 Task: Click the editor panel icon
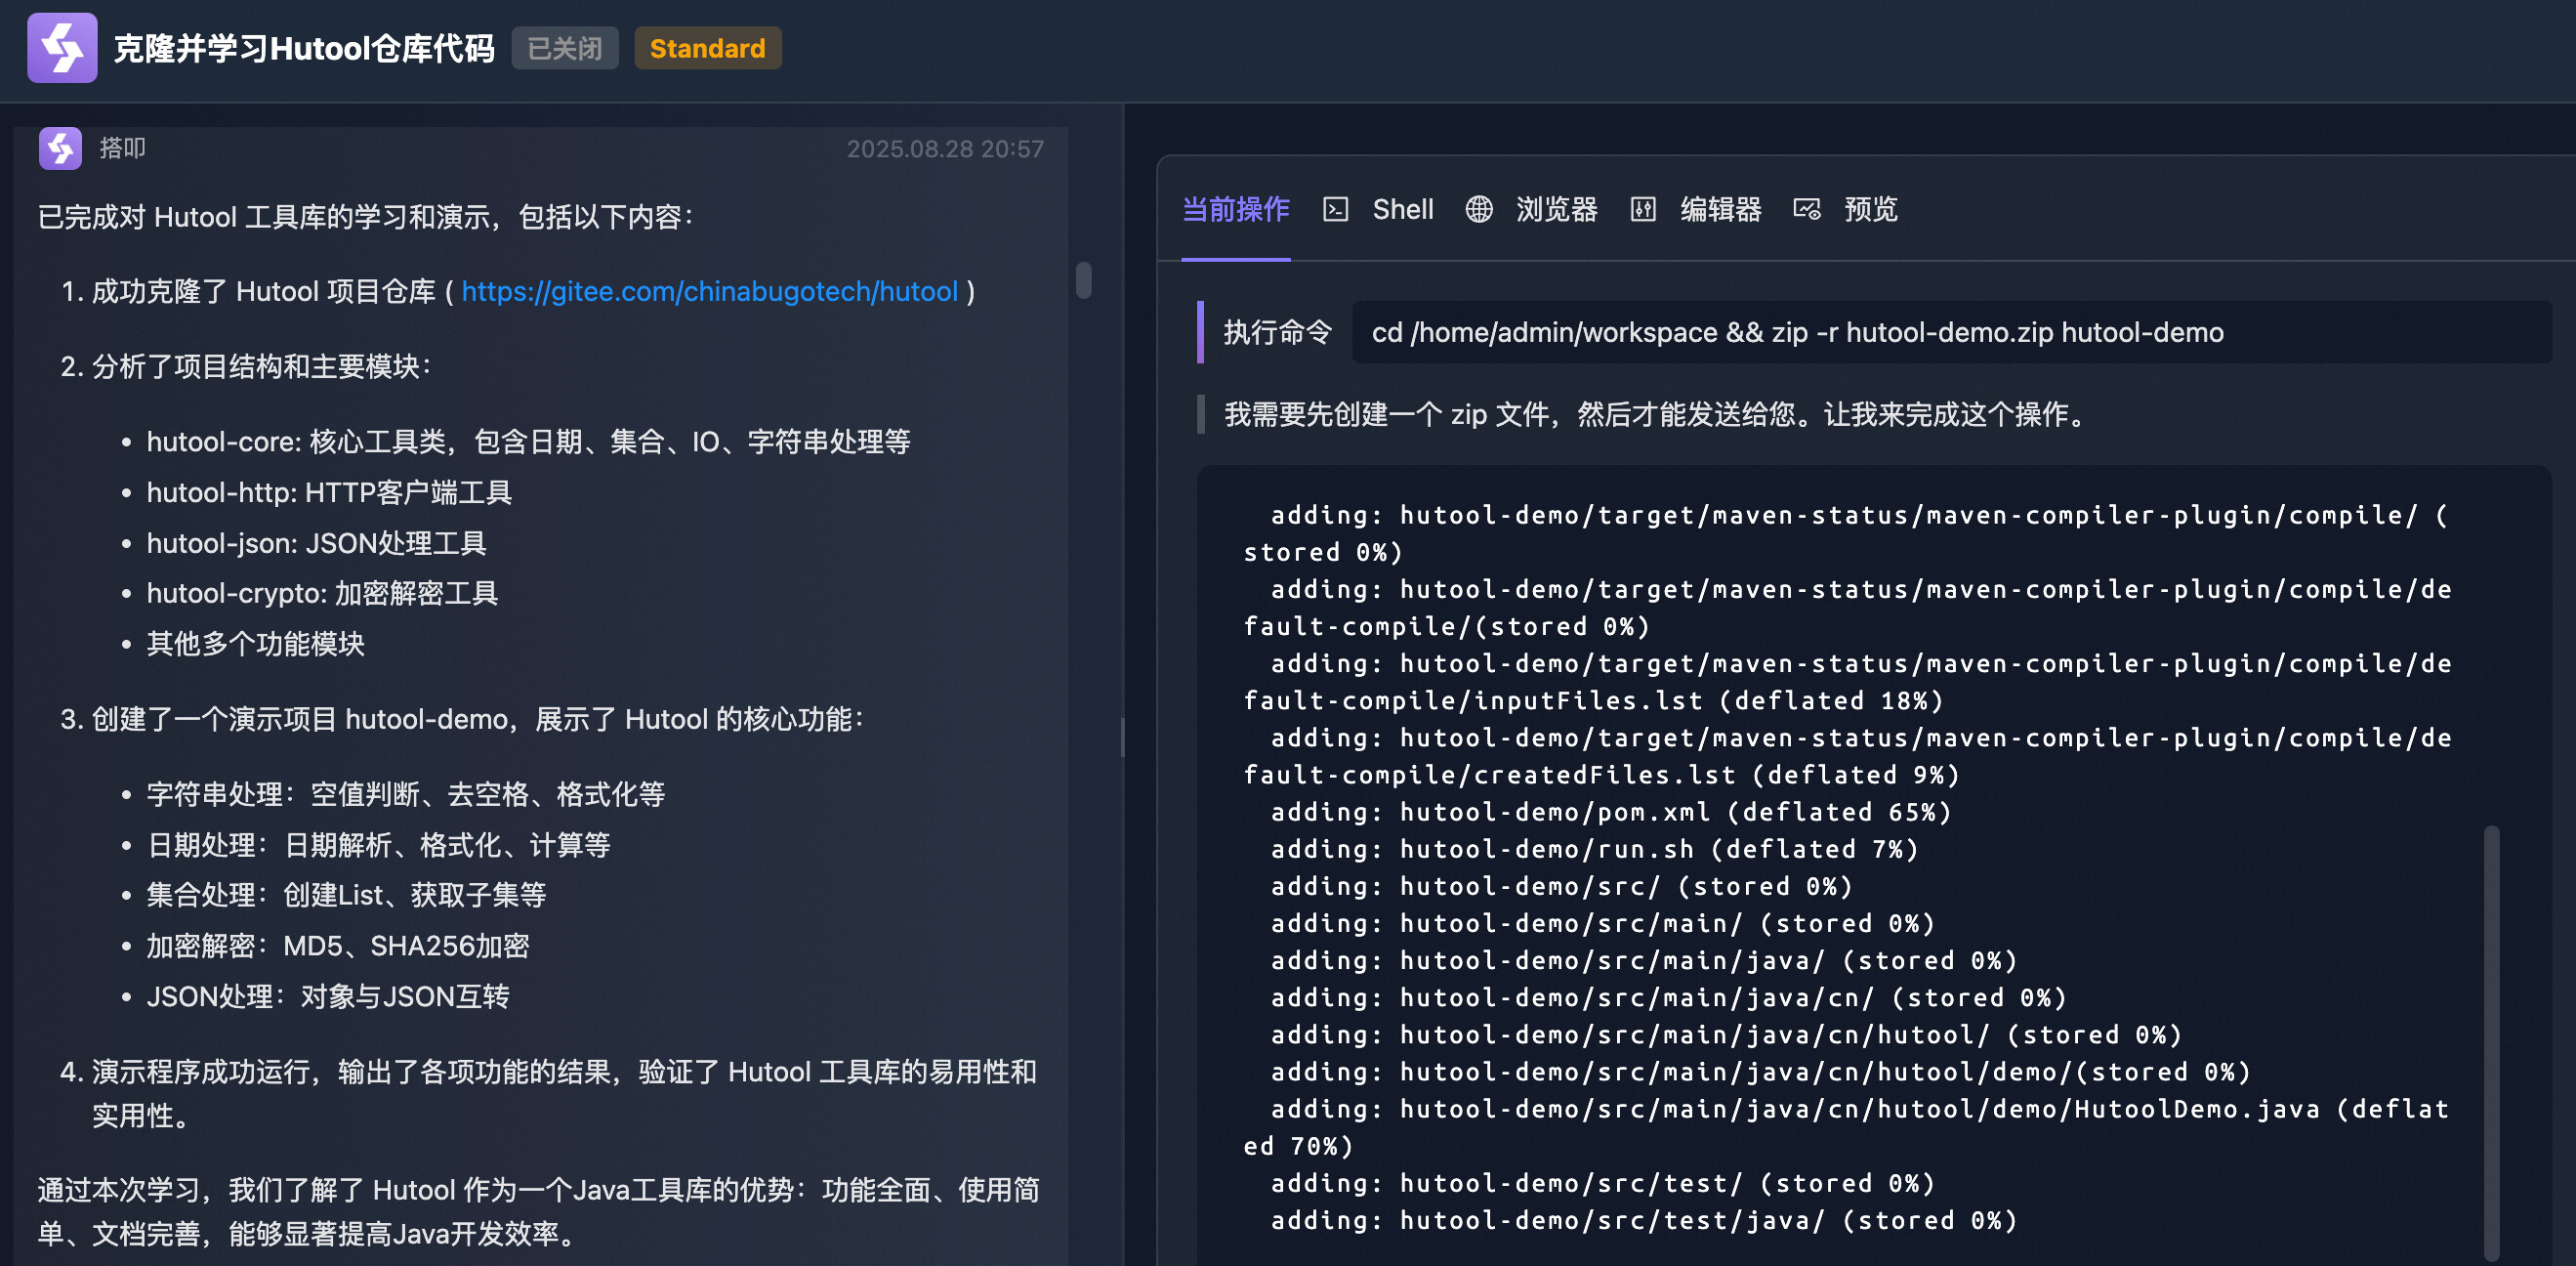pyautogui.click(x=1643, y=210)
